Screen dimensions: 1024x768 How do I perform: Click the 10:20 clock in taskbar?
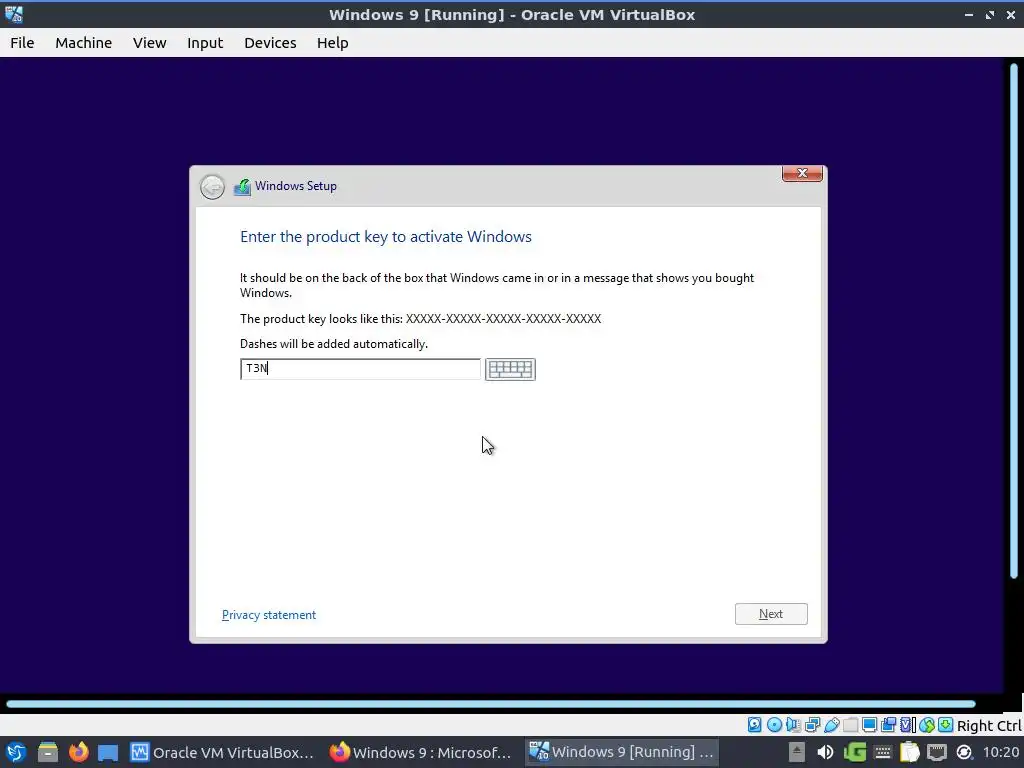(1001, 752)
